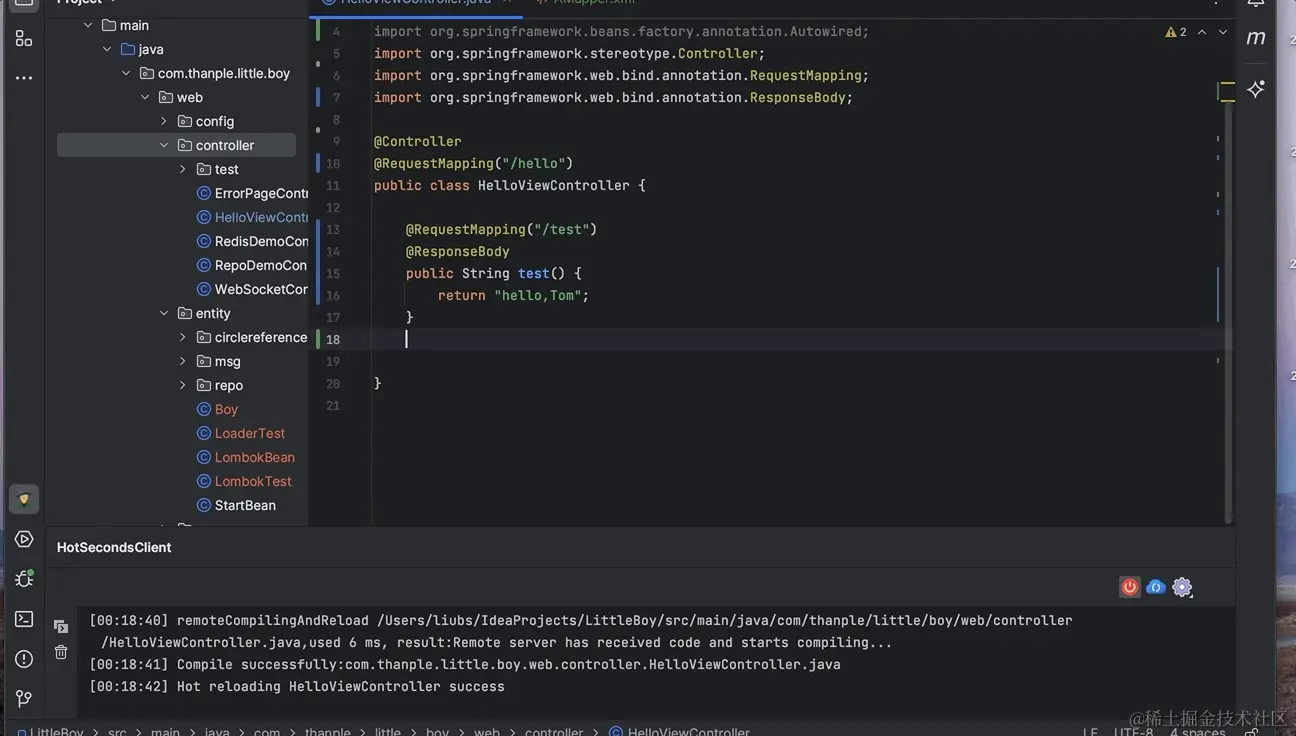
Task: Select LombokTest class in tree
Action: [253, 481]
